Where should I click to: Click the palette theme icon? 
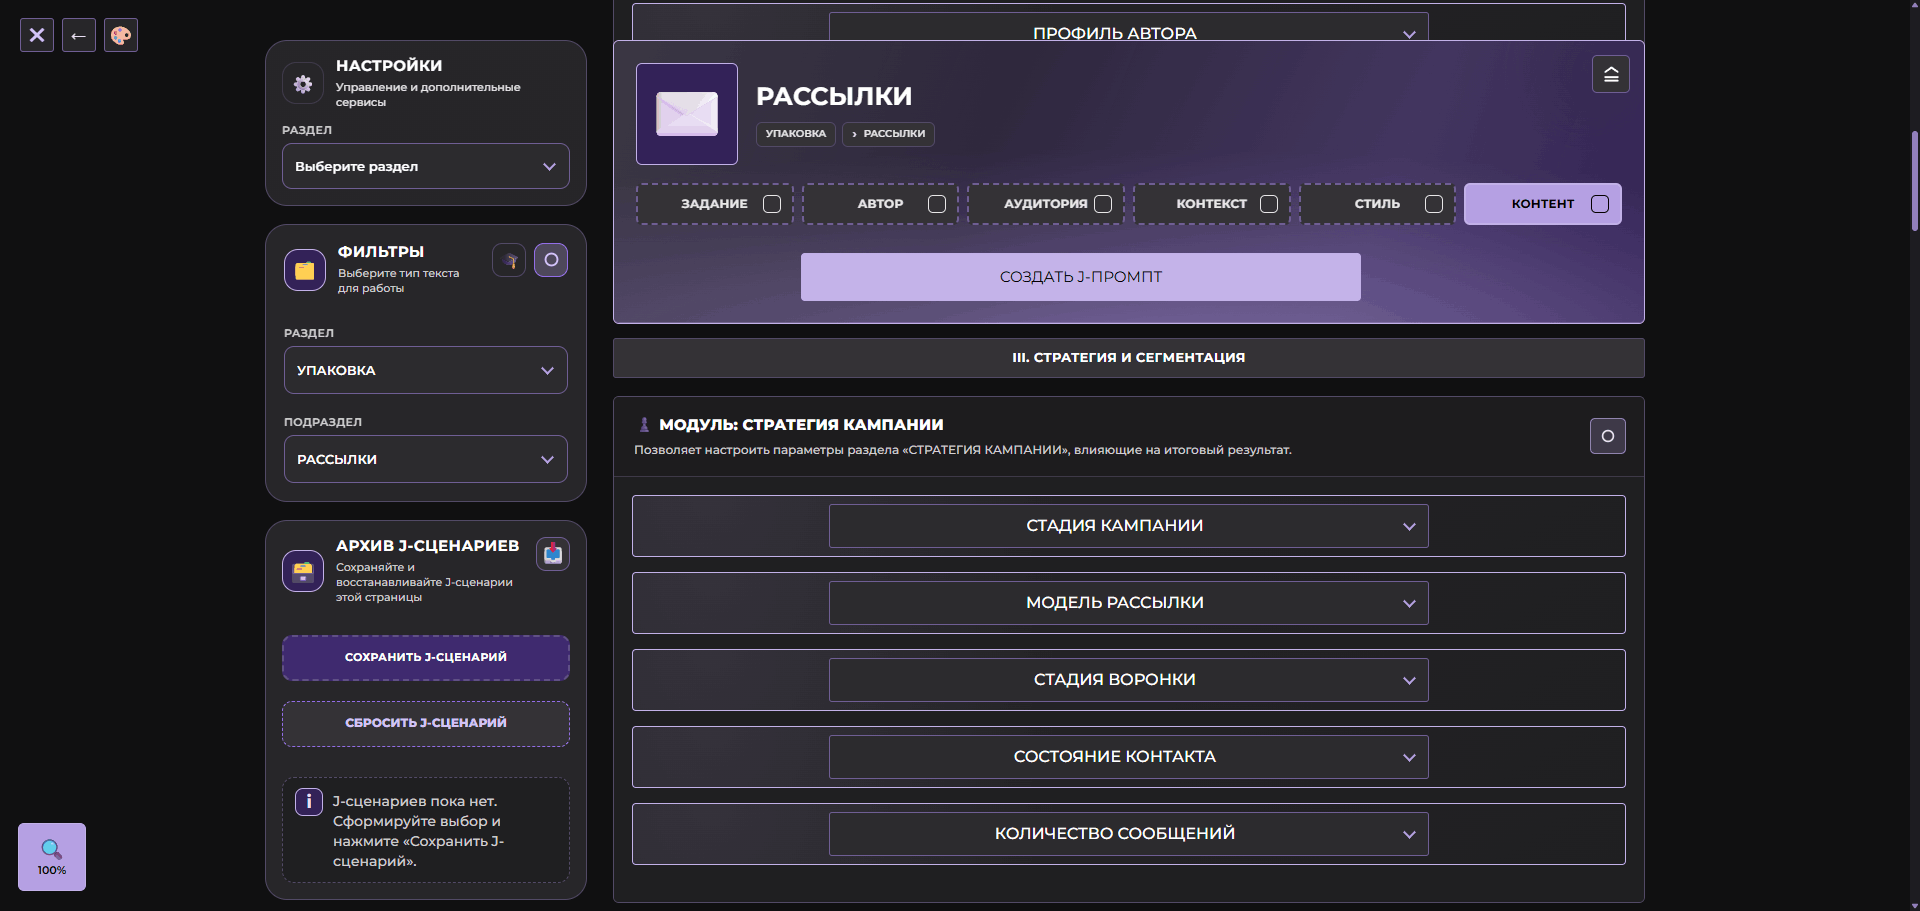[x=121, y=36]
